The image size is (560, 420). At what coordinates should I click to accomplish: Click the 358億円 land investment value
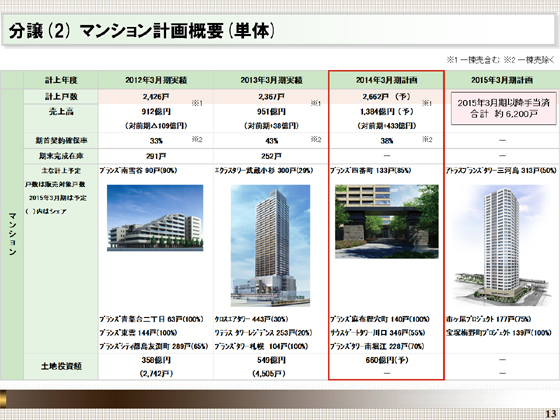pos(156,360)
